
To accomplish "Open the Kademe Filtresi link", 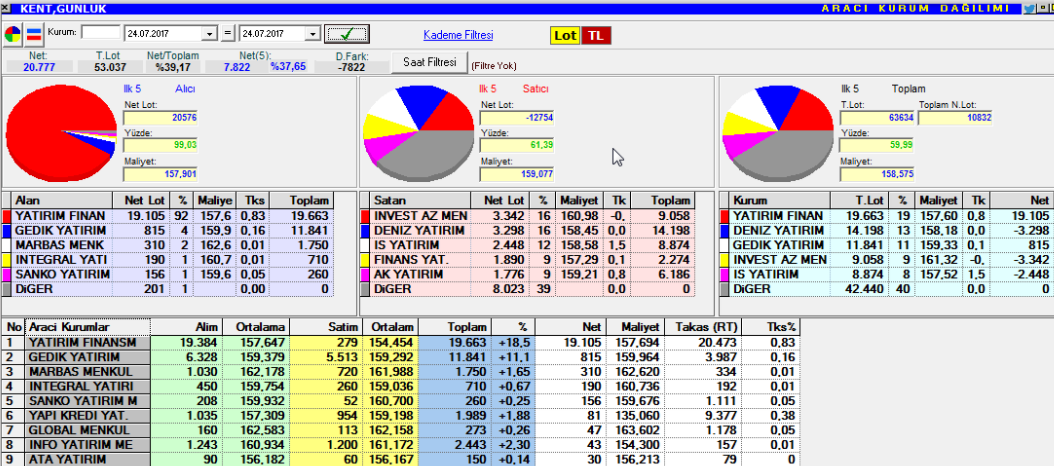I will [x=458, y=34].
